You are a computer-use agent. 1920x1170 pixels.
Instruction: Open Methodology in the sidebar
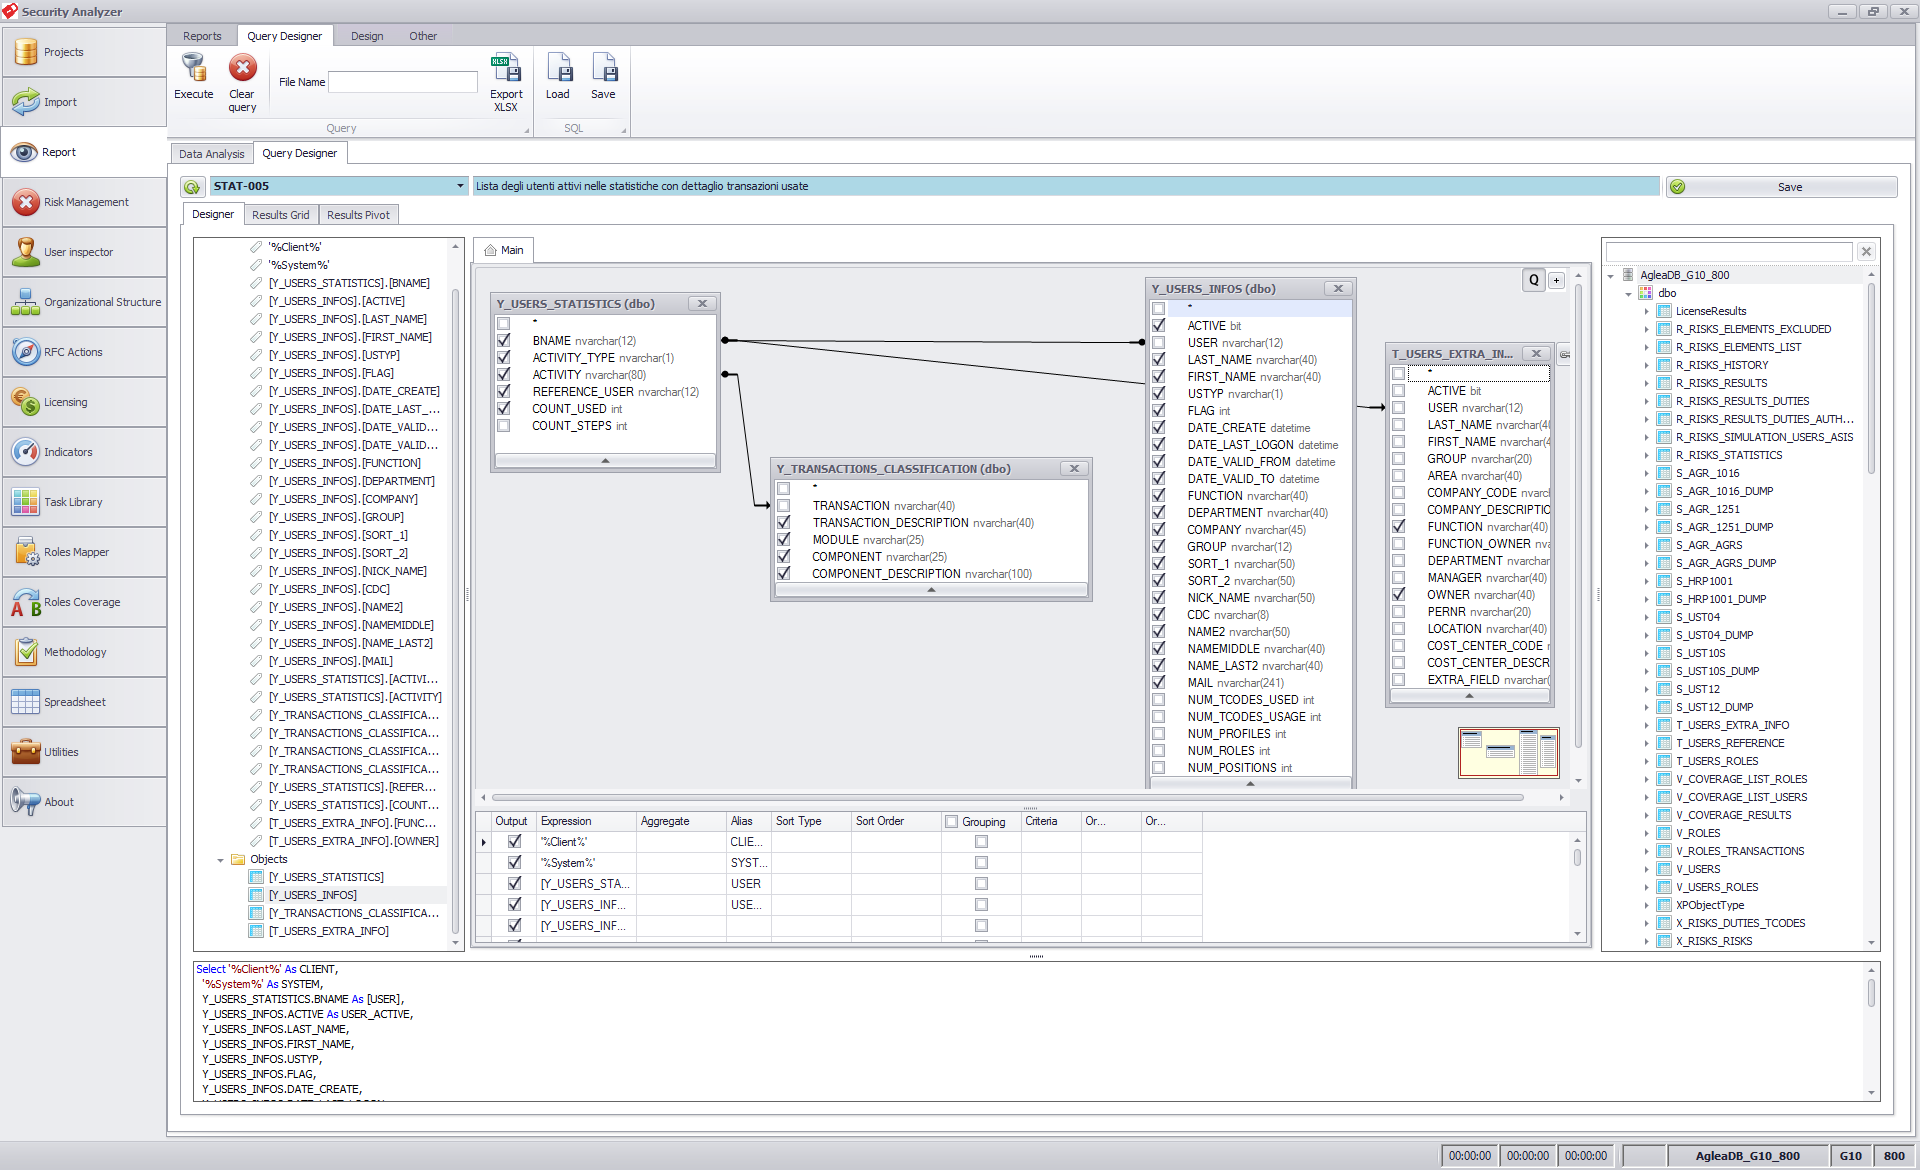click(x=84, y=652)
